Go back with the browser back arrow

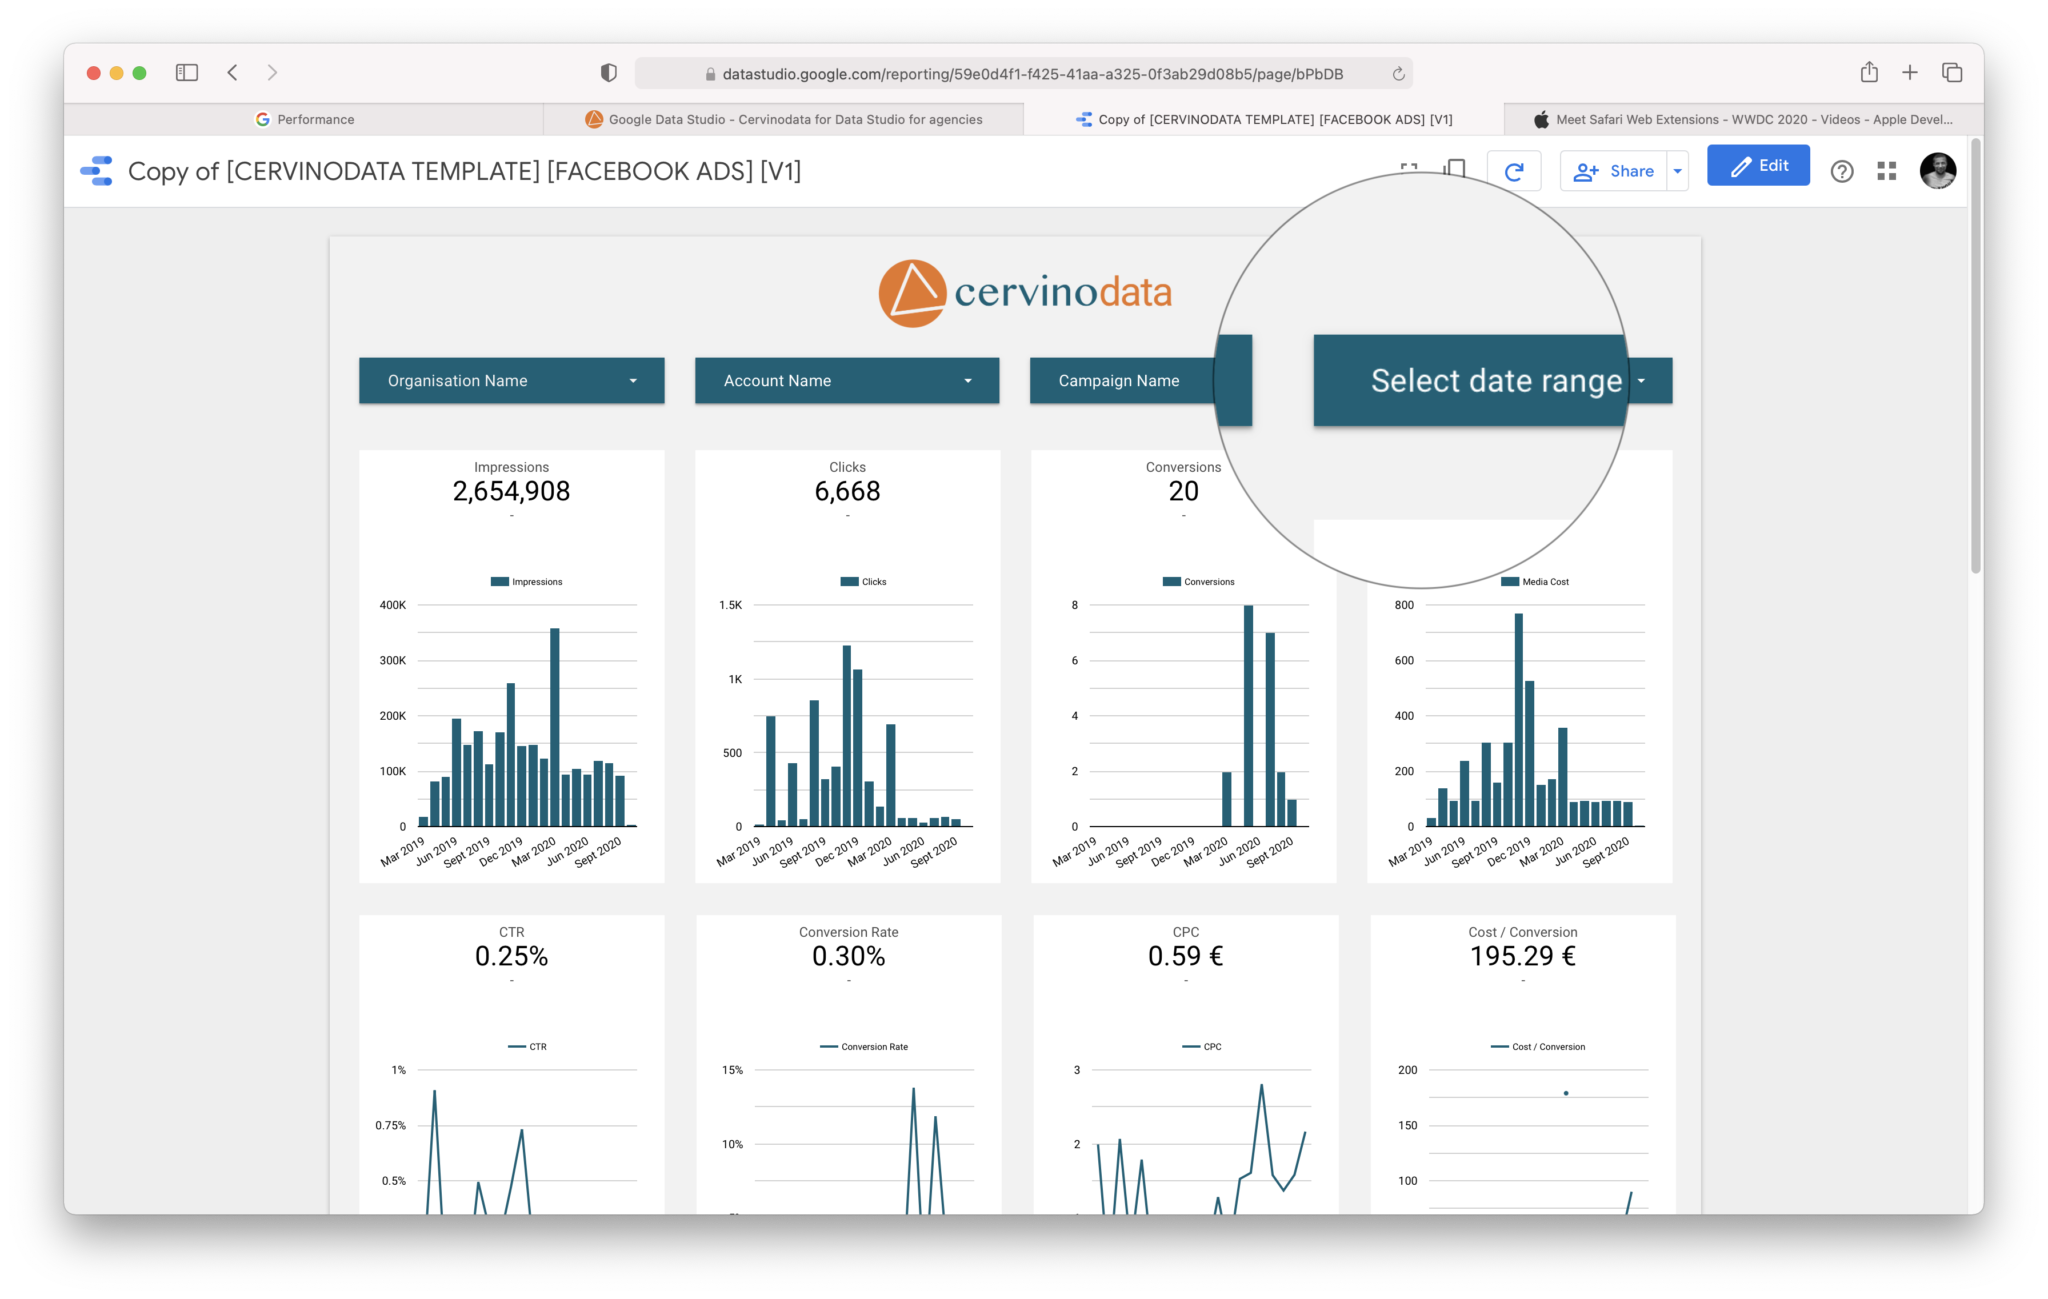click(232, 72)
